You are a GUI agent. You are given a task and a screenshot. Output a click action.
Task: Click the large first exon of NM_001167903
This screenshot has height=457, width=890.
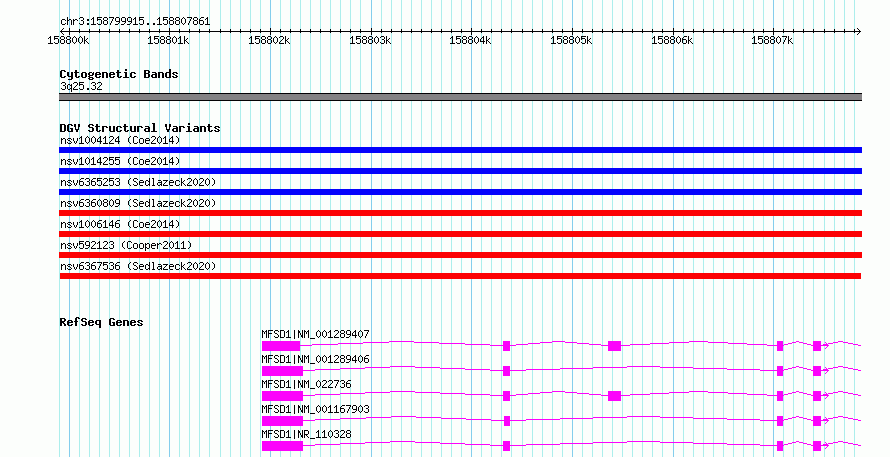coord(282,421)
